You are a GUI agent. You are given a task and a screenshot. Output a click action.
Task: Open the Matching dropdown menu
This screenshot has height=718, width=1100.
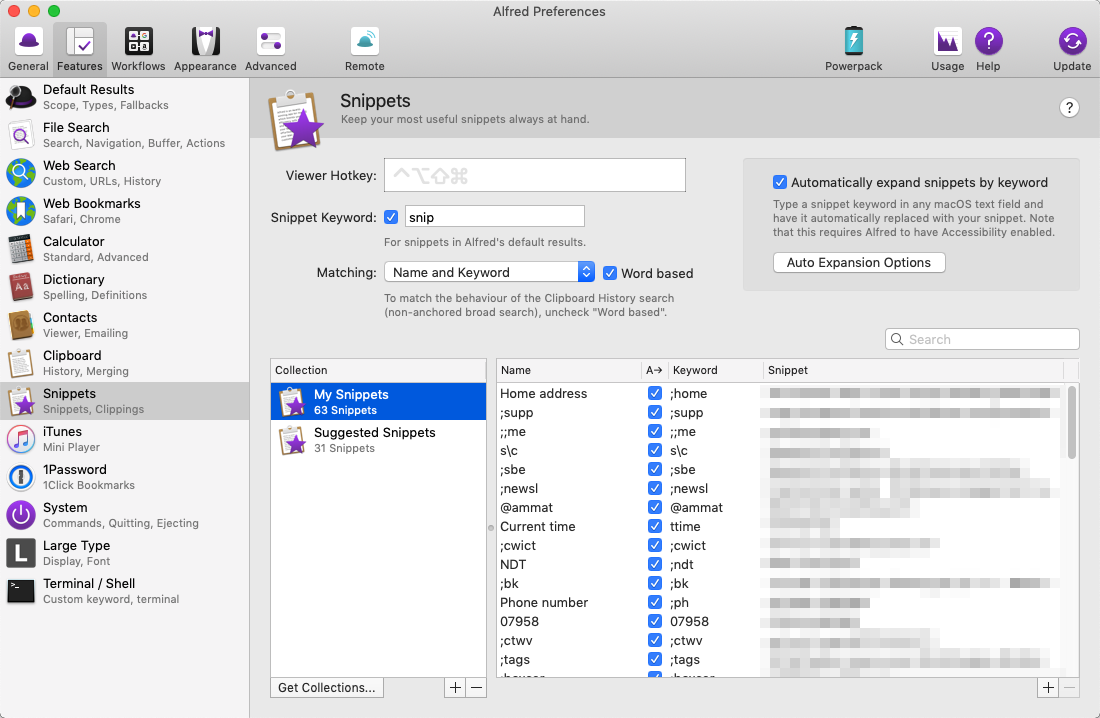(490, 272)
